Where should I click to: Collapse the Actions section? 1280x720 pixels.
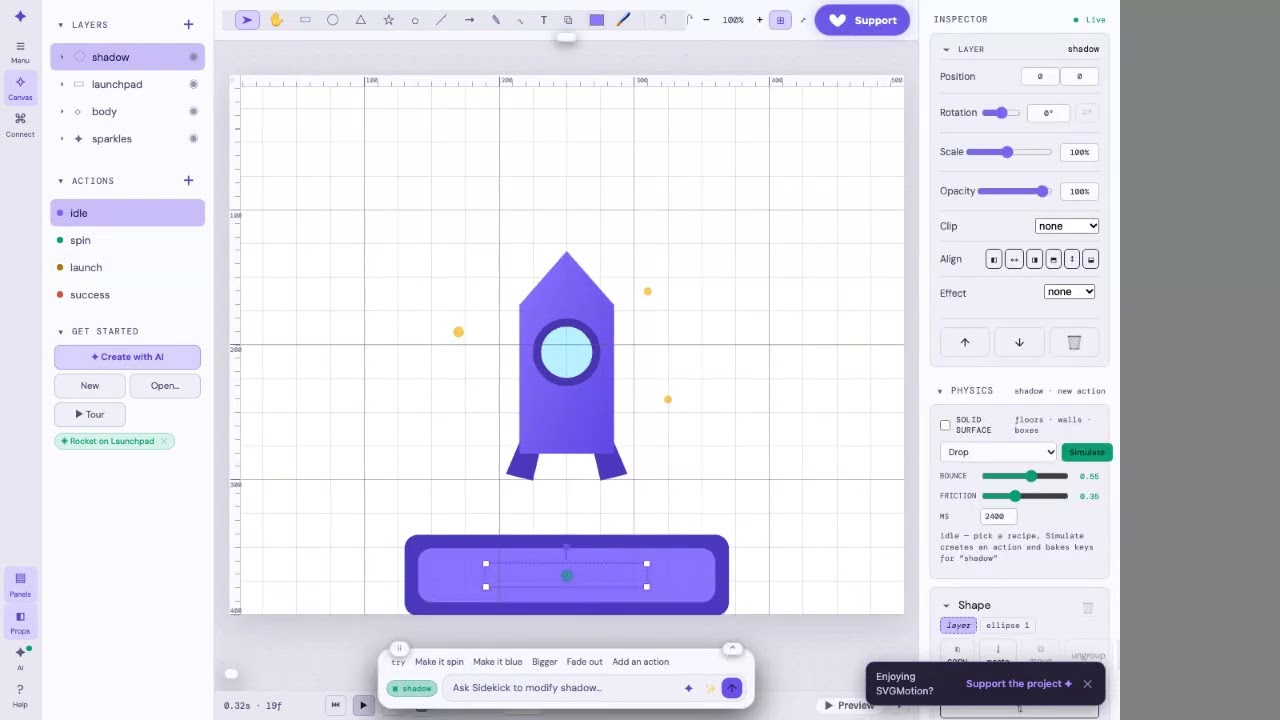click(61, 181)
